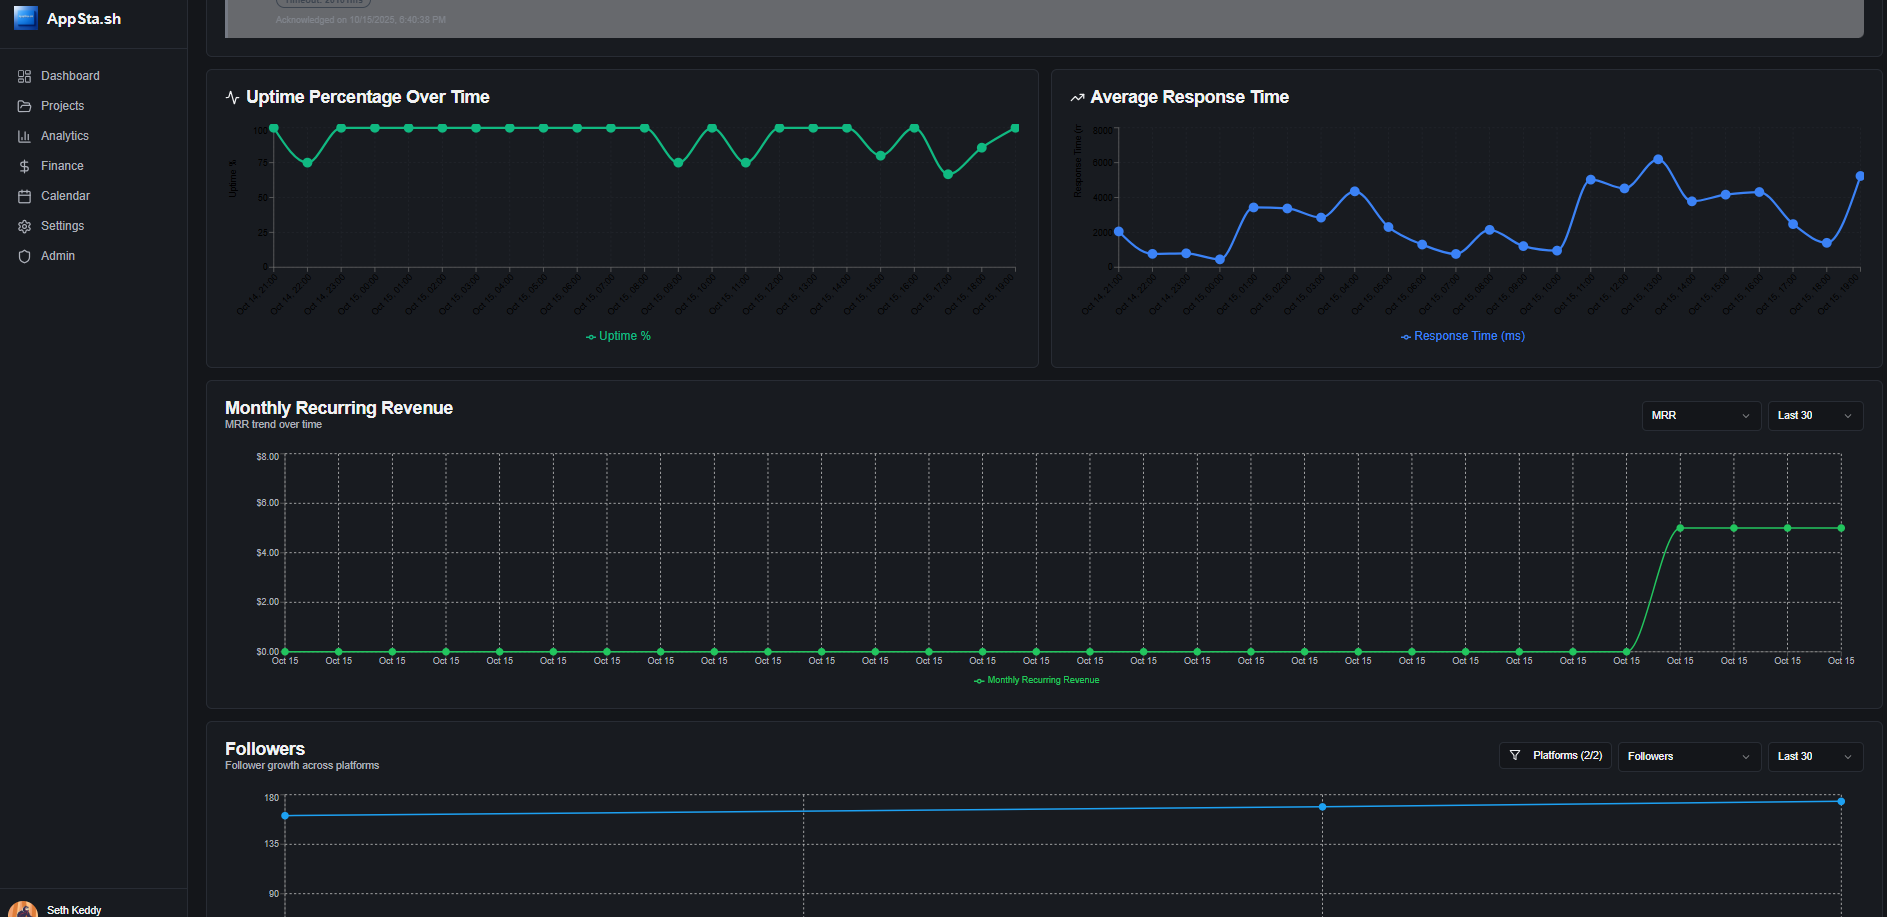Open the Followers metric dropdown

pos(1688,757)
